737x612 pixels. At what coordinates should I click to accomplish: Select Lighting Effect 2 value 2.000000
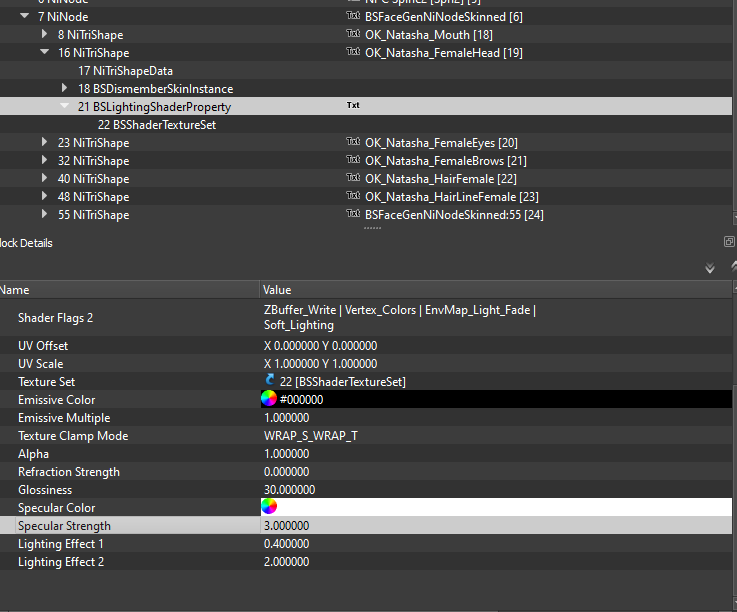tap(286, 561)
